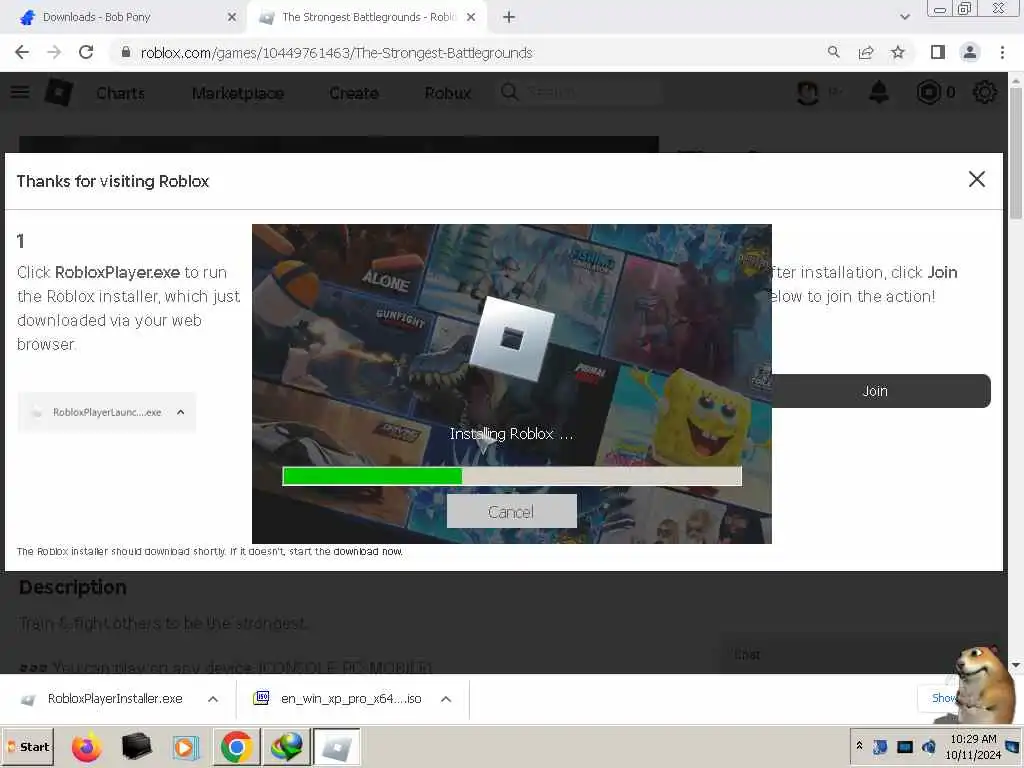Cancel the Roblox installation
Image resolution: width=1024 pixels, height=768 pixels.
[511, 511]
